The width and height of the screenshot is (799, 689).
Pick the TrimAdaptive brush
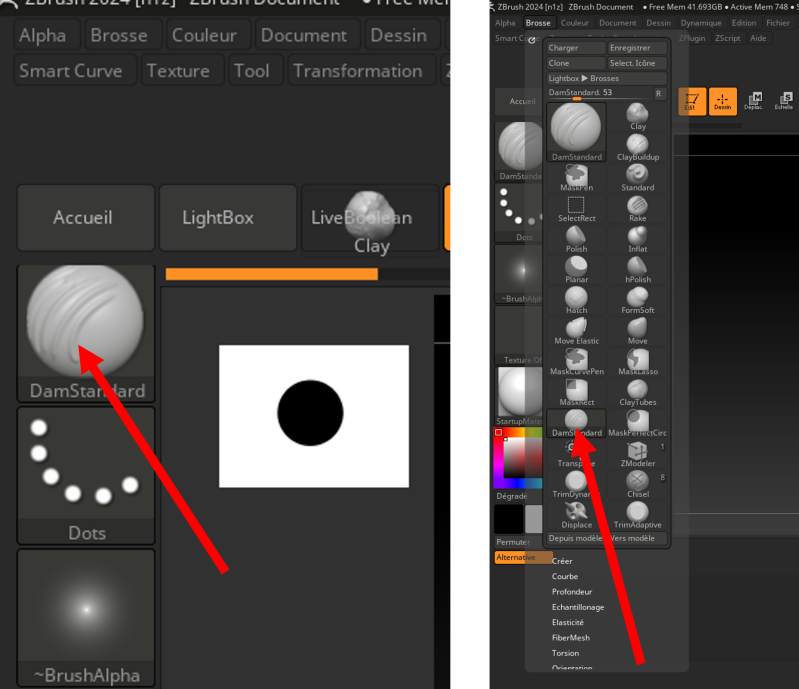click(x=637, y=515)
